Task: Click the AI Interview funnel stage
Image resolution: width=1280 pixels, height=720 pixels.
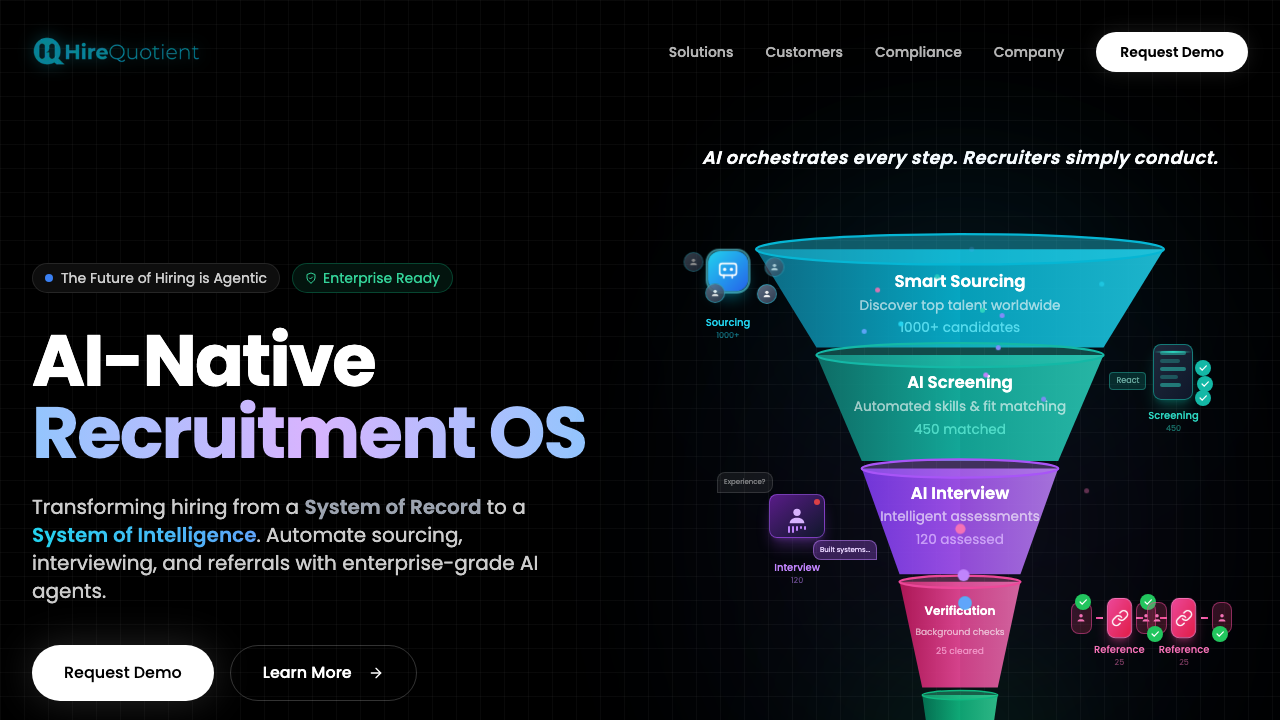Action: (x=959, y=515)
